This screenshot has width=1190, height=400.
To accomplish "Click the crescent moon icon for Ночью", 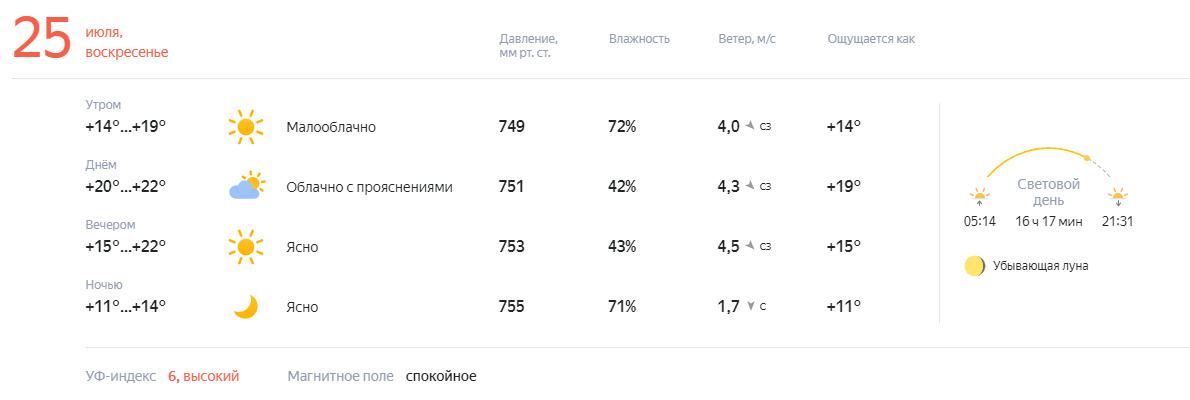I will (x=245, y=307).
